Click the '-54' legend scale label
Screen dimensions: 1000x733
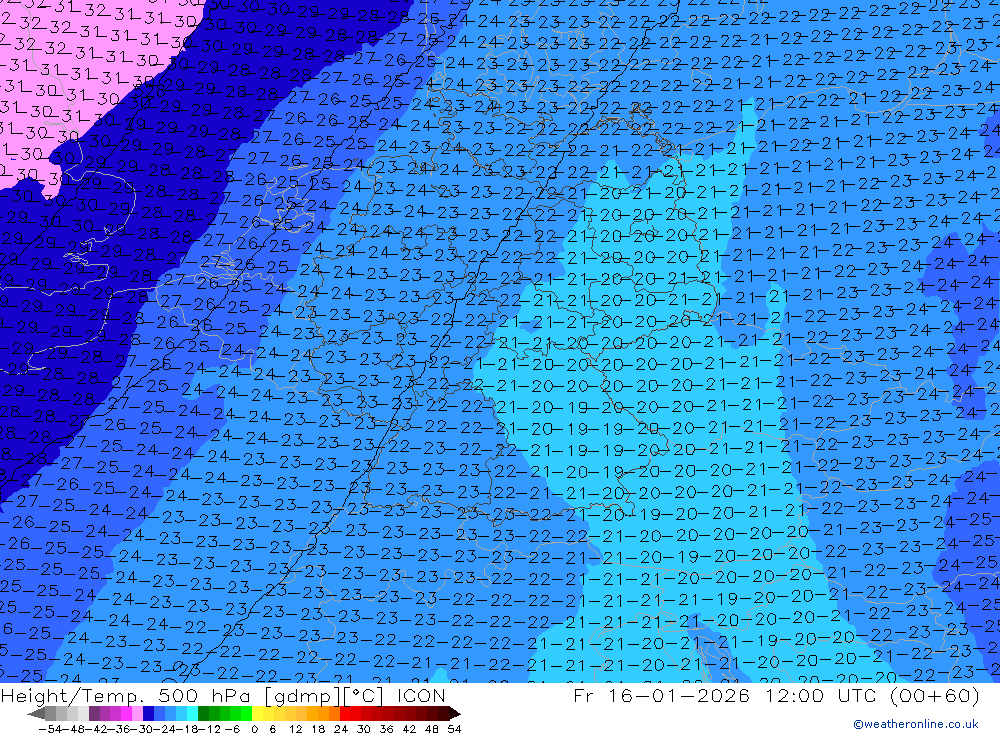[x=50, y=729]
